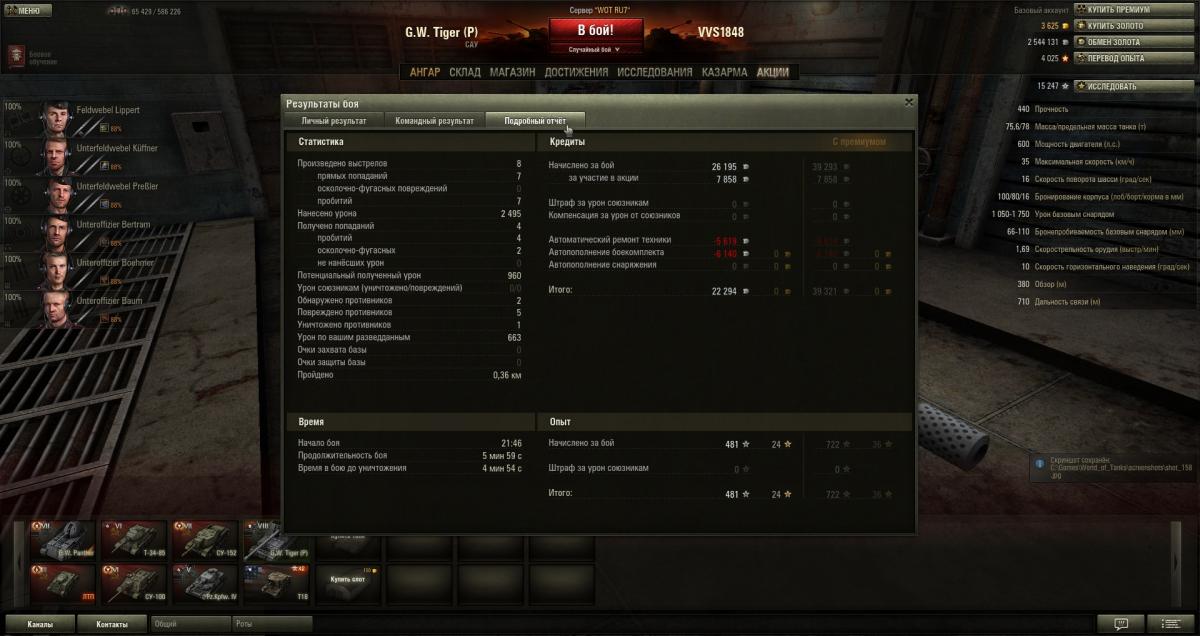Switch to Командный результат tab
The width and height of the screenshot is (1200, 636).
click(x=434, y=121)
